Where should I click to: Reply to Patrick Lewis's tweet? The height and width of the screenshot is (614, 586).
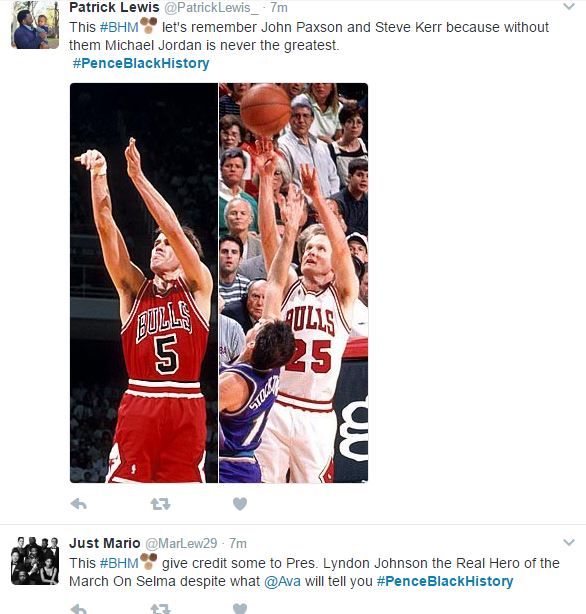(x=79, y=504)
